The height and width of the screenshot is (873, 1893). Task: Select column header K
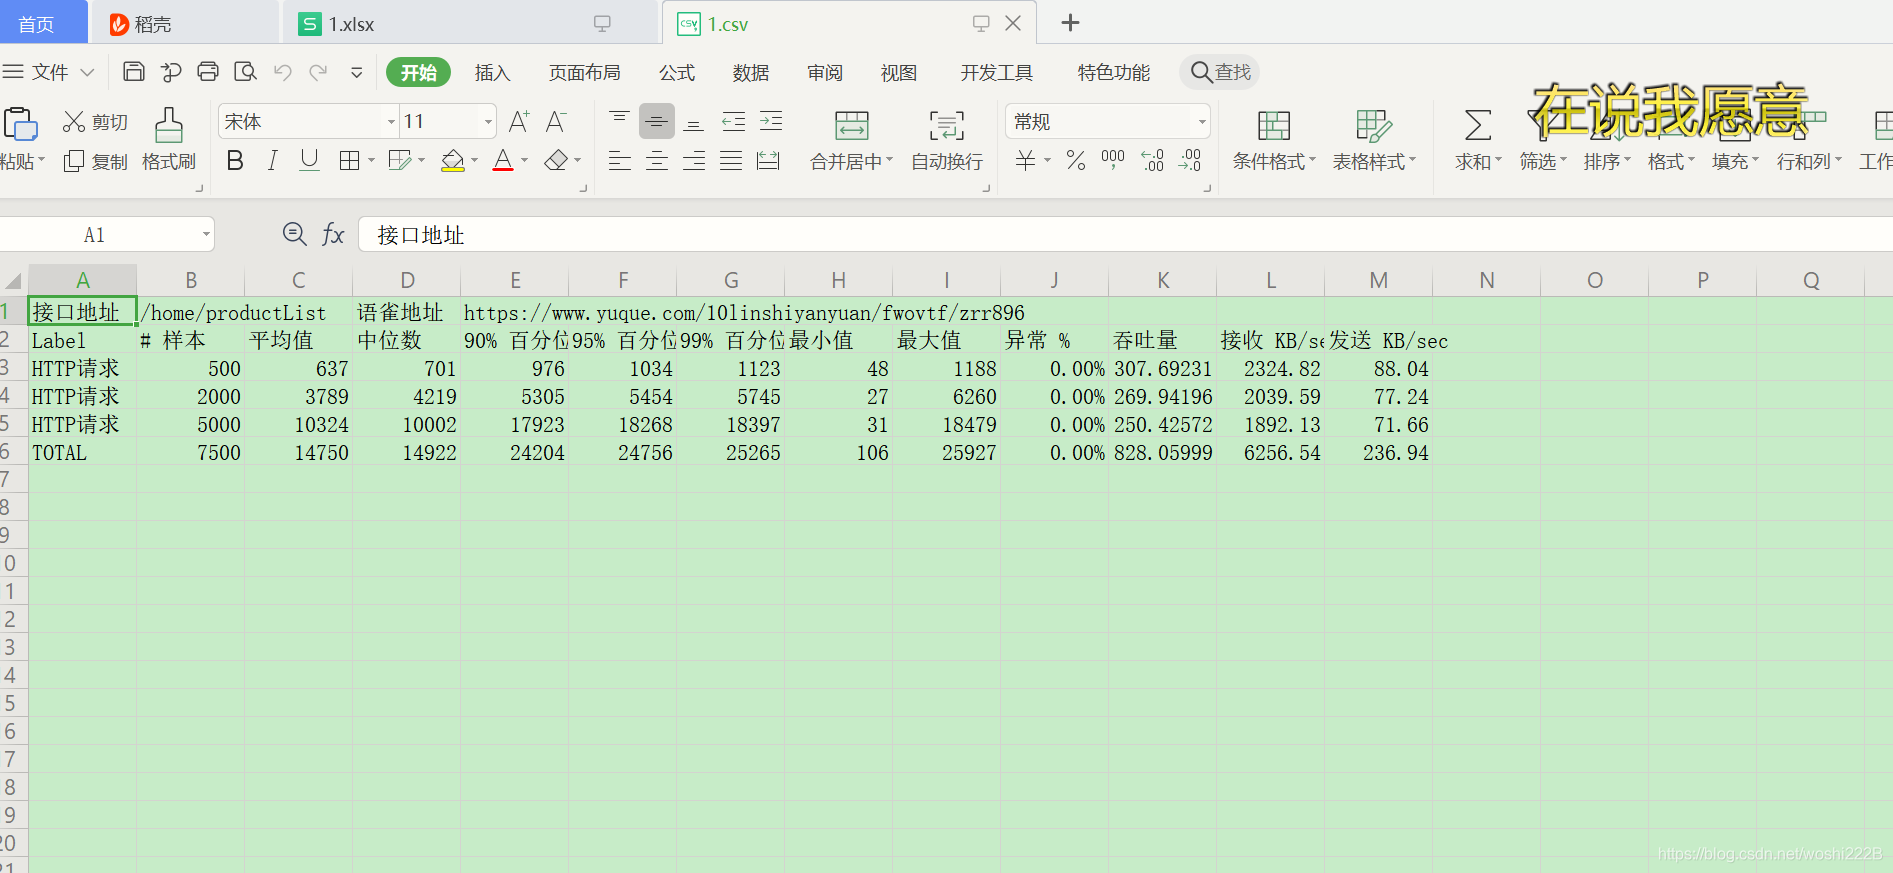pos(1163,280)
